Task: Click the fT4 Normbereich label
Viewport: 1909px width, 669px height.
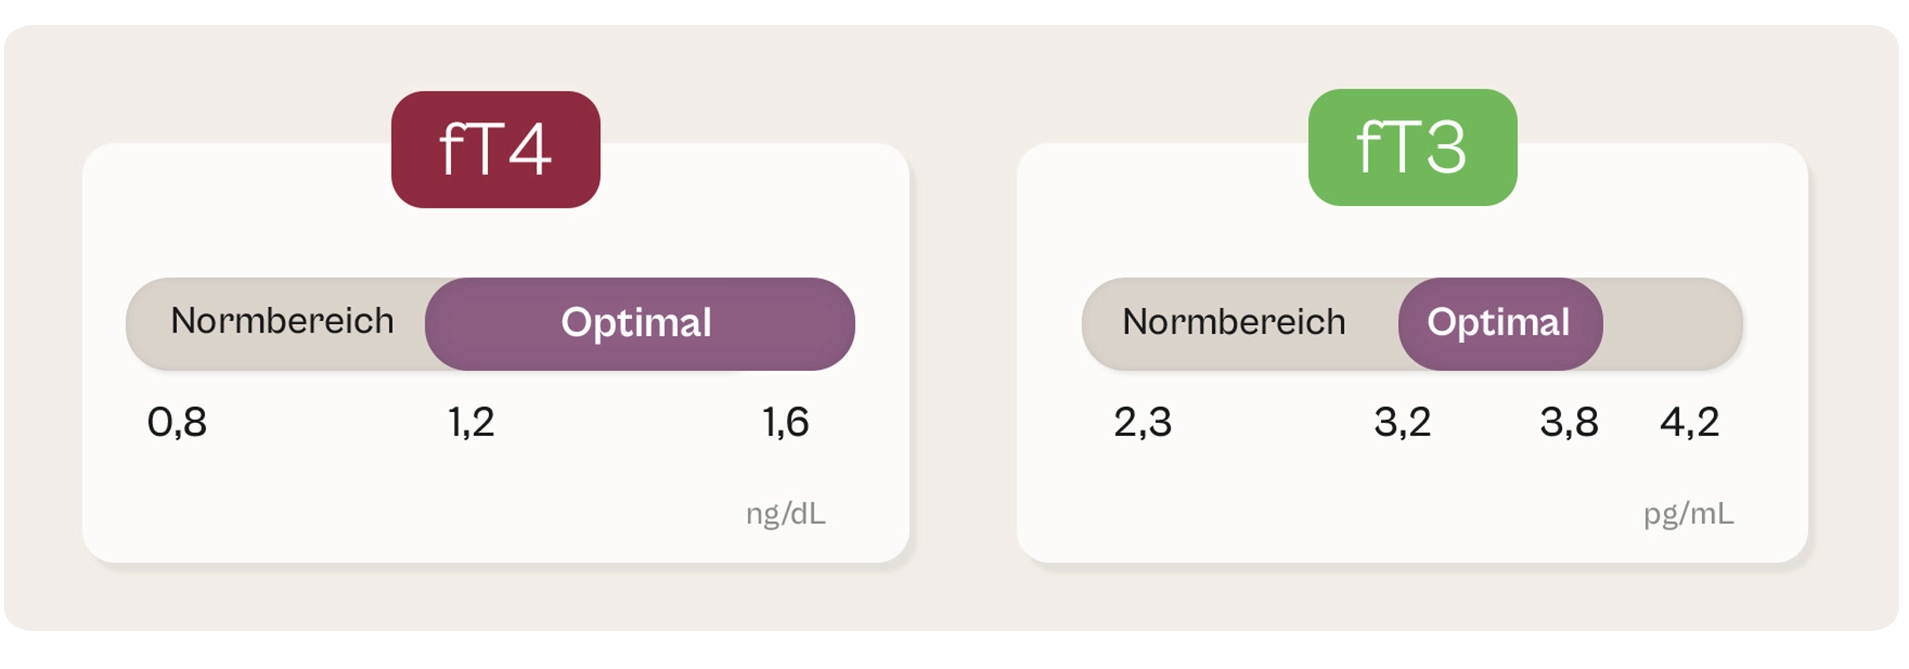Action: point(282,321)
